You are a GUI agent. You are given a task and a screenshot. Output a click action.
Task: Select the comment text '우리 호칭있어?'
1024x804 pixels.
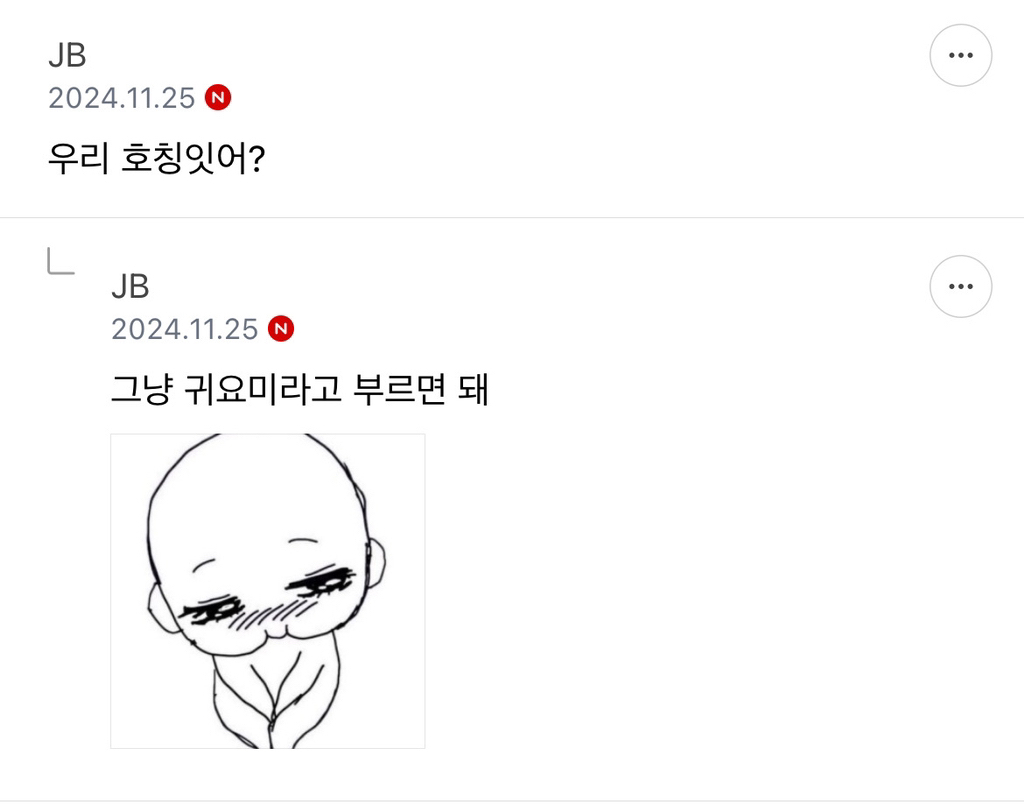coord(156,159)
